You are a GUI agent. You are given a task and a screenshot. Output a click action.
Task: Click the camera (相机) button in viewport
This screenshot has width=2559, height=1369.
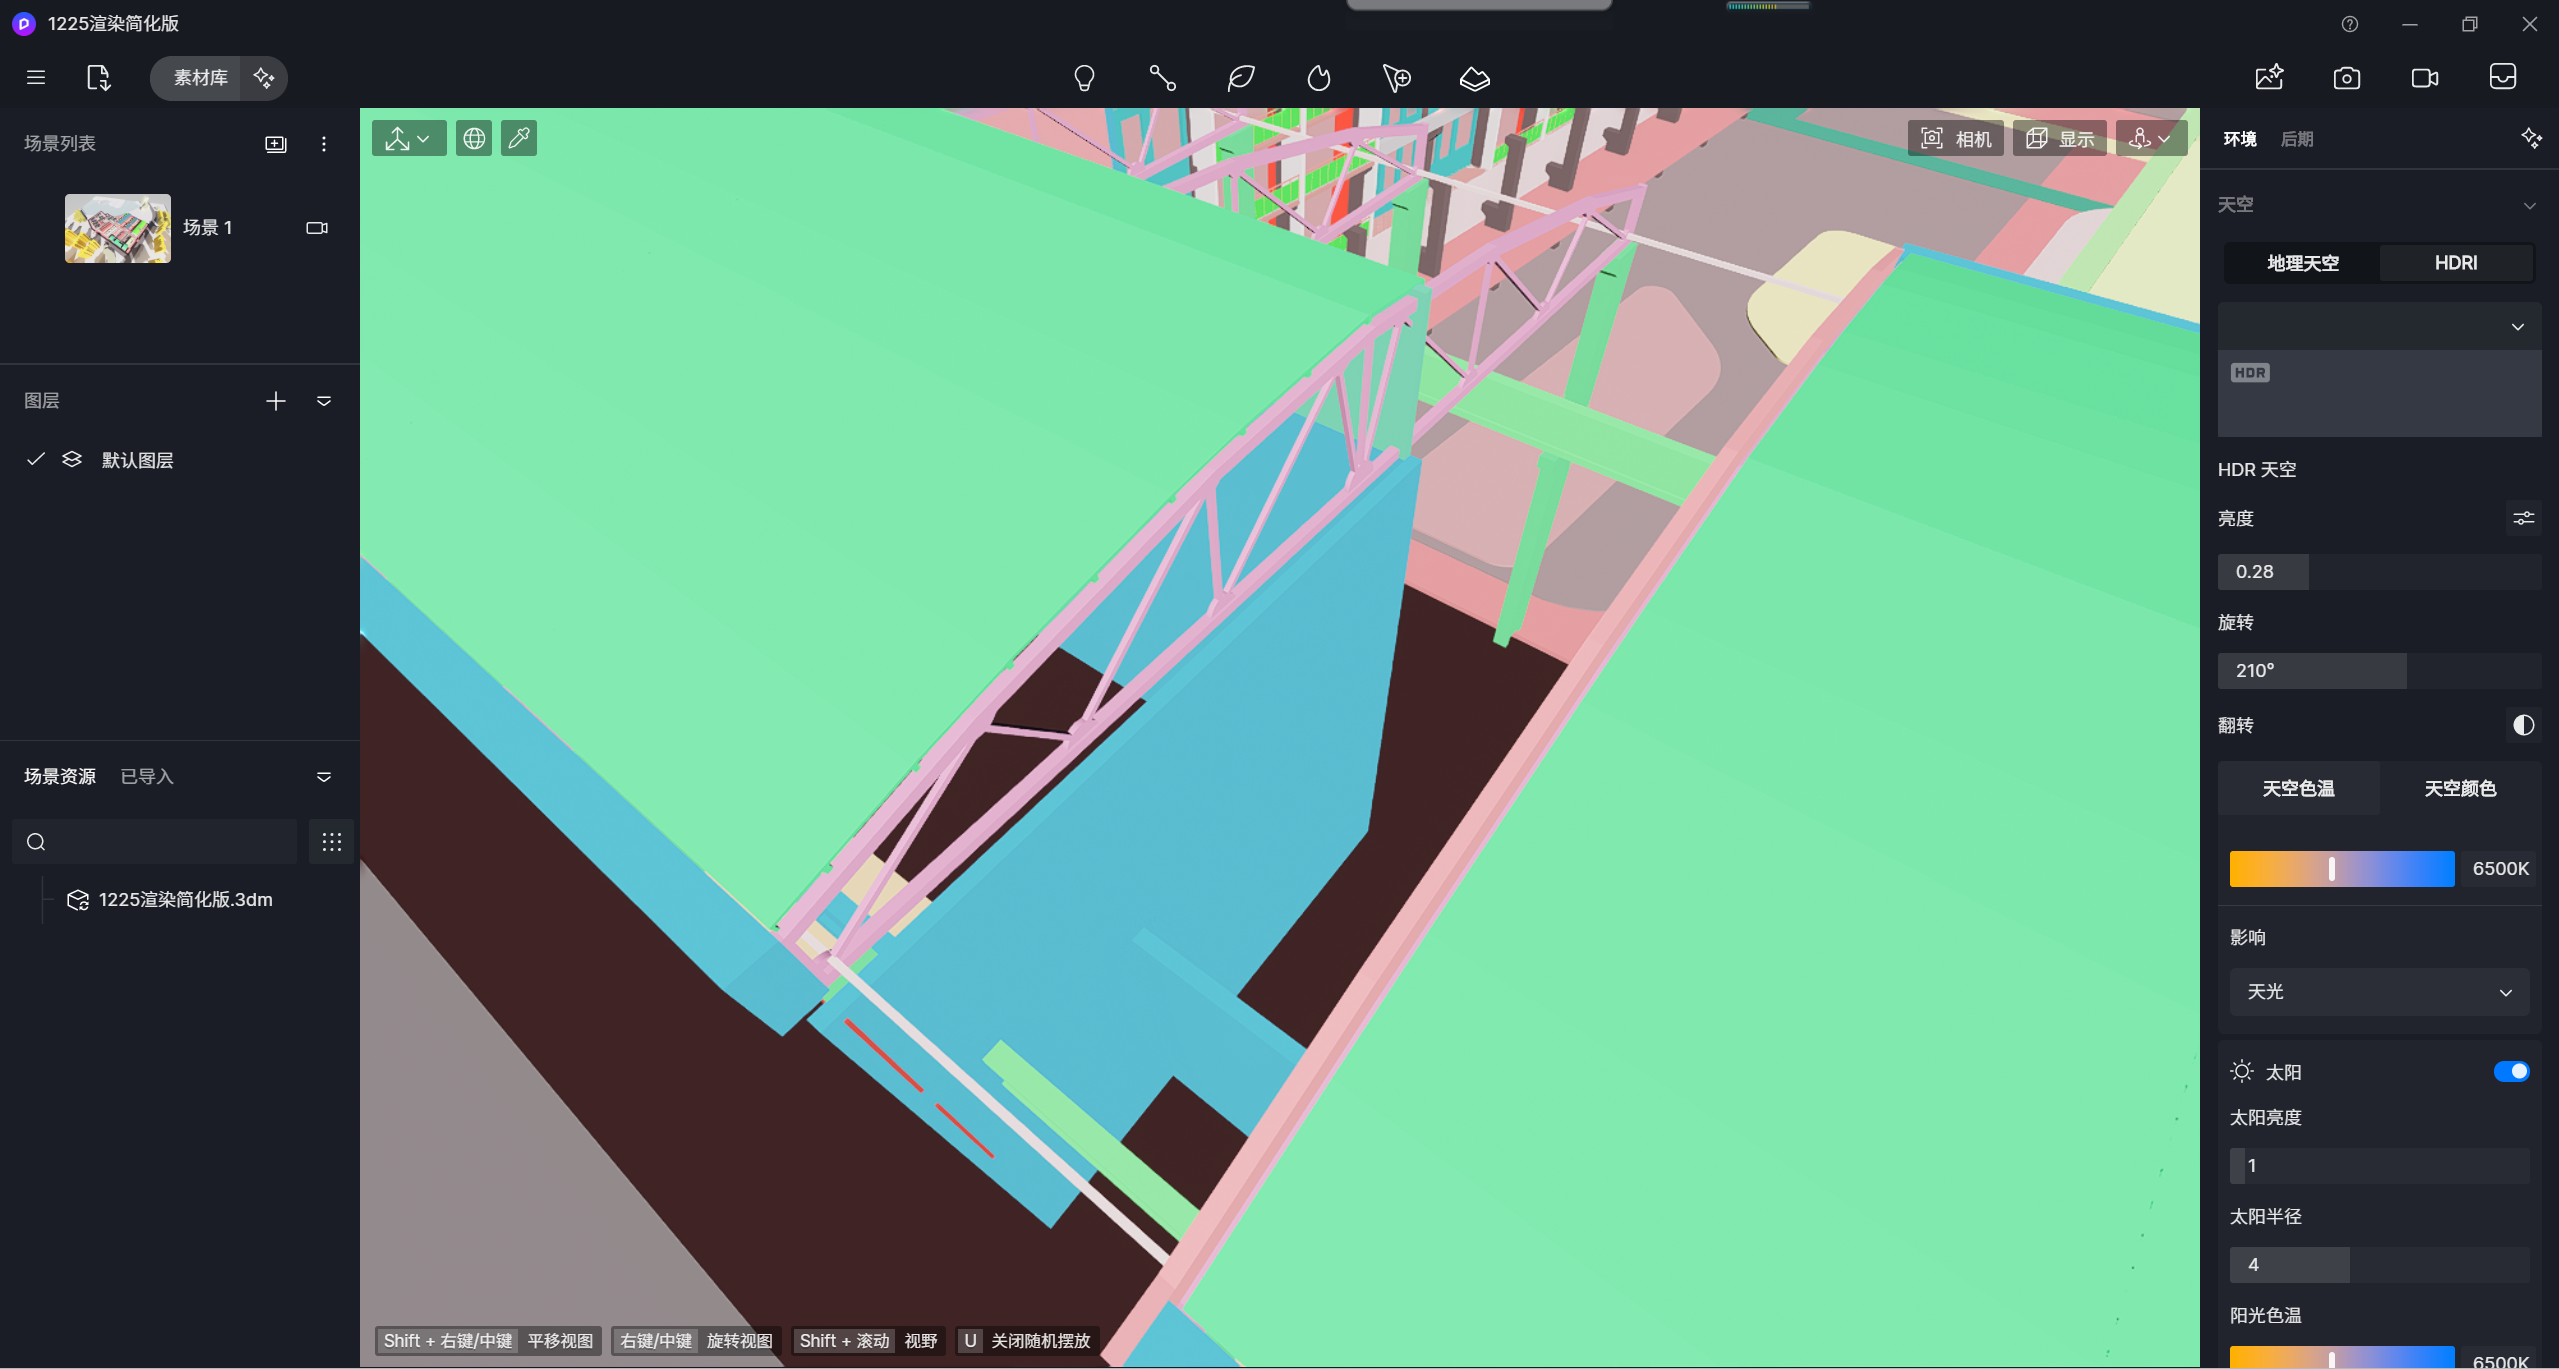coord(1955,138)
